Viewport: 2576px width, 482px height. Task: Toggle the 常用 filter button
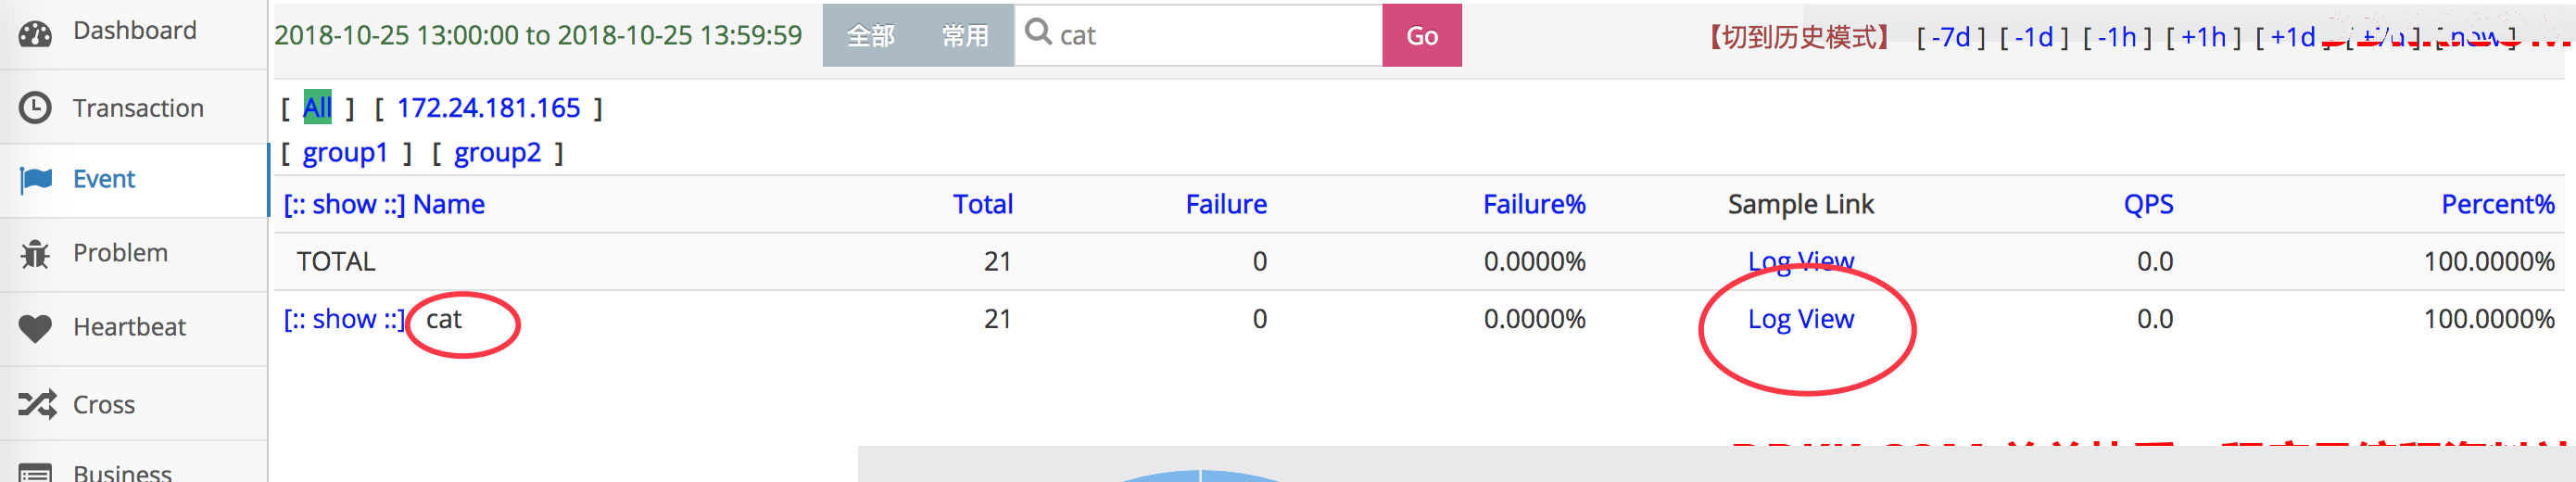(x=965, y=36)
